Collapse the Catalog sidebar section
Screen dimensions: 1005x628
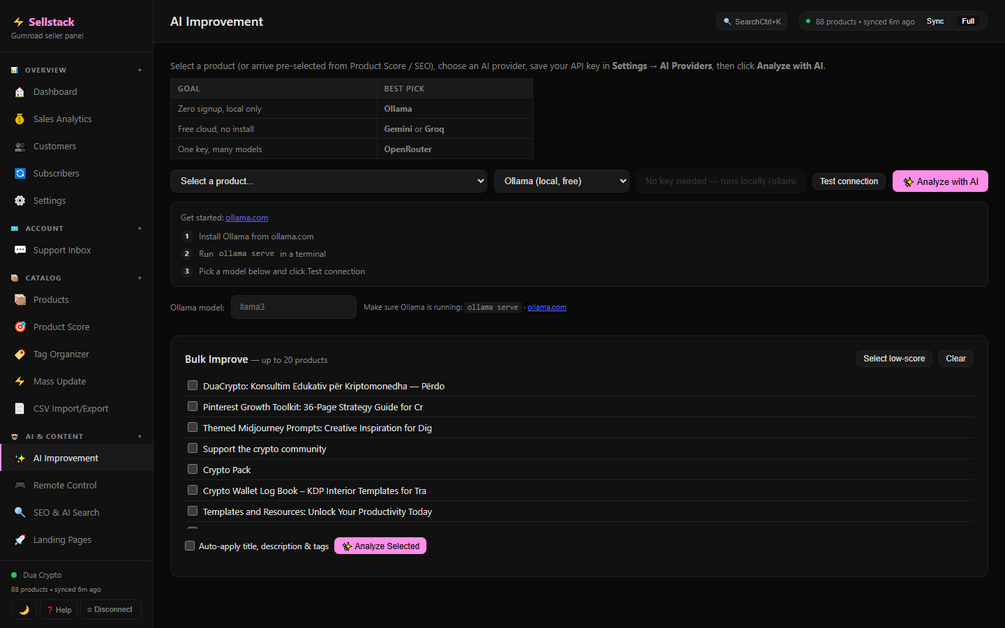pyautogui.click(x=140, y=278)
